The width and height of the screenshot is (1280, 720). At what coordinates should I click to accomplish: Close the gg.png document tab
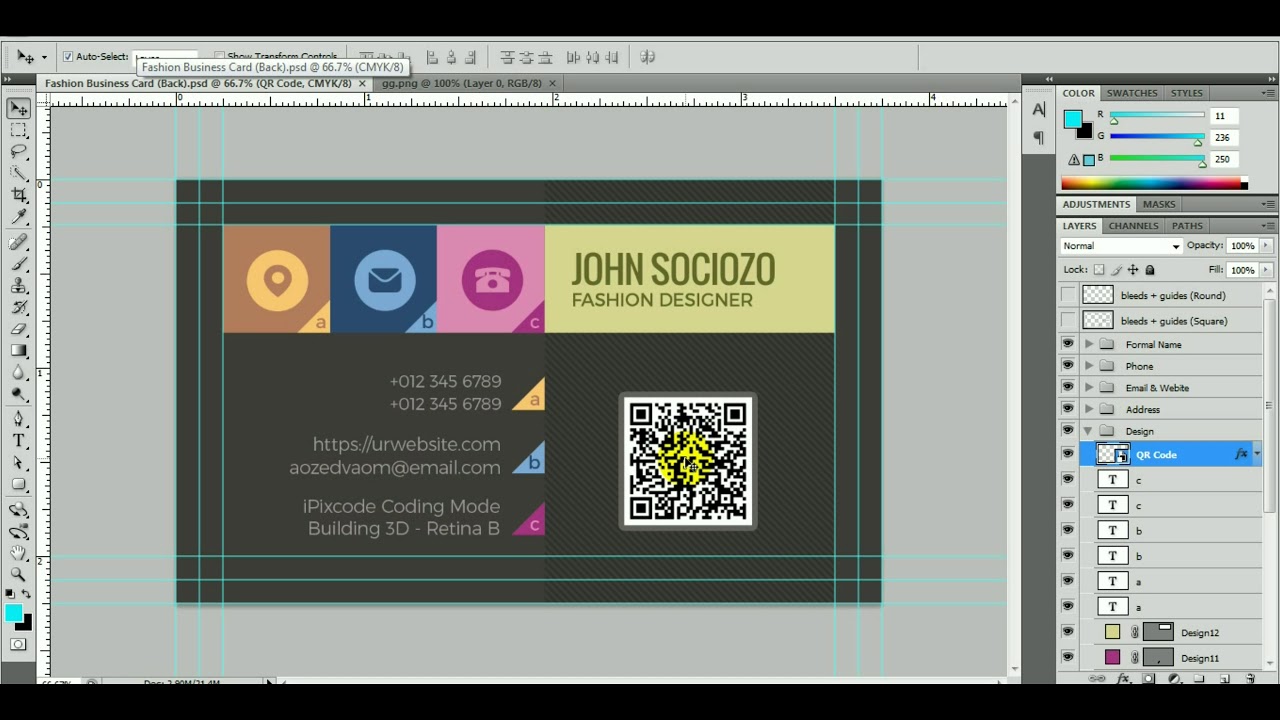pyautogui.click(x=551, y=83)
